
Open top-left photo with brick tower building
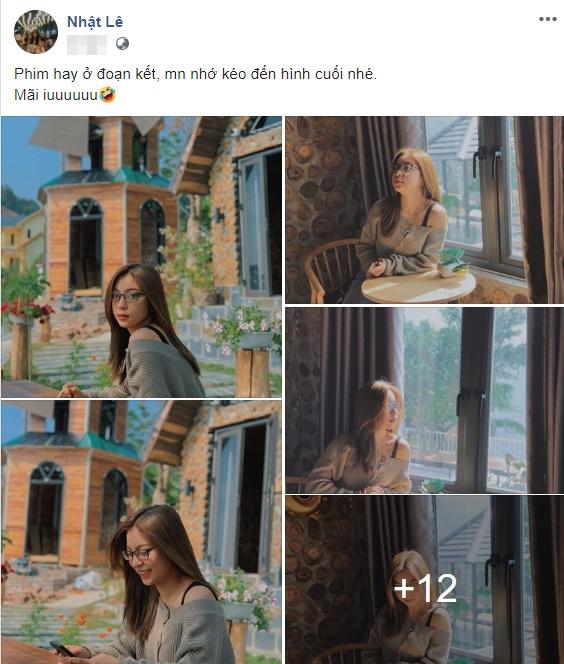coord(141,257)
